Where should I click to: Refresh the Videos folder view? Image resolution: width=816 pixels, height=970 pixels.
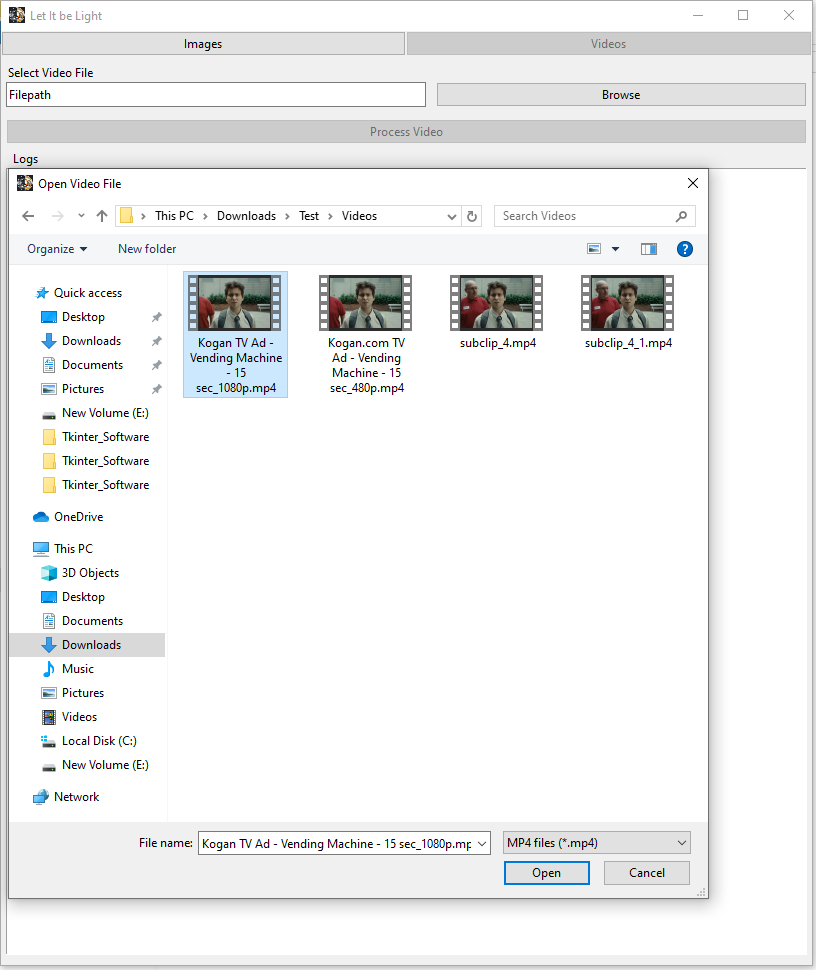pyautogui.click(x=473, y=216)
